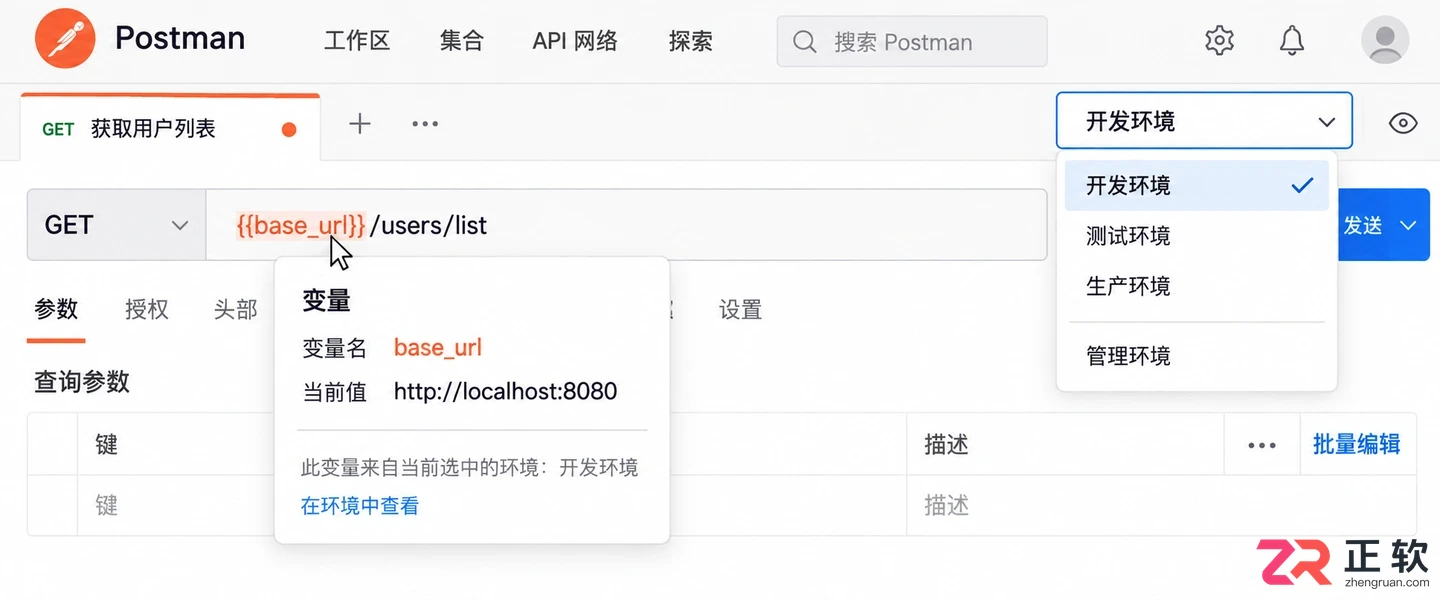Click the 查询参数 section heading
Viewport: 1440px width, 600px height.
(82, 381)
